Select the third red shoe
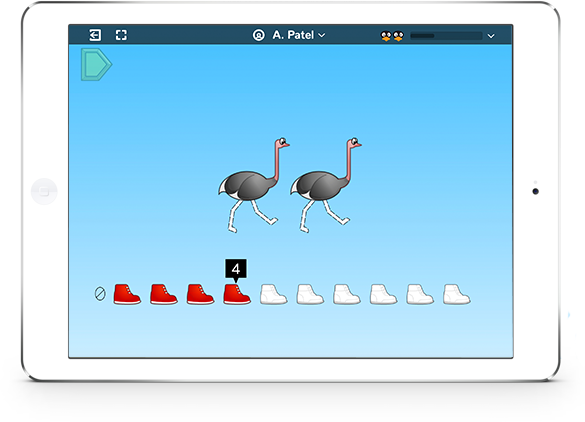This screenshot has height=422, width=585. coord(200,294)
